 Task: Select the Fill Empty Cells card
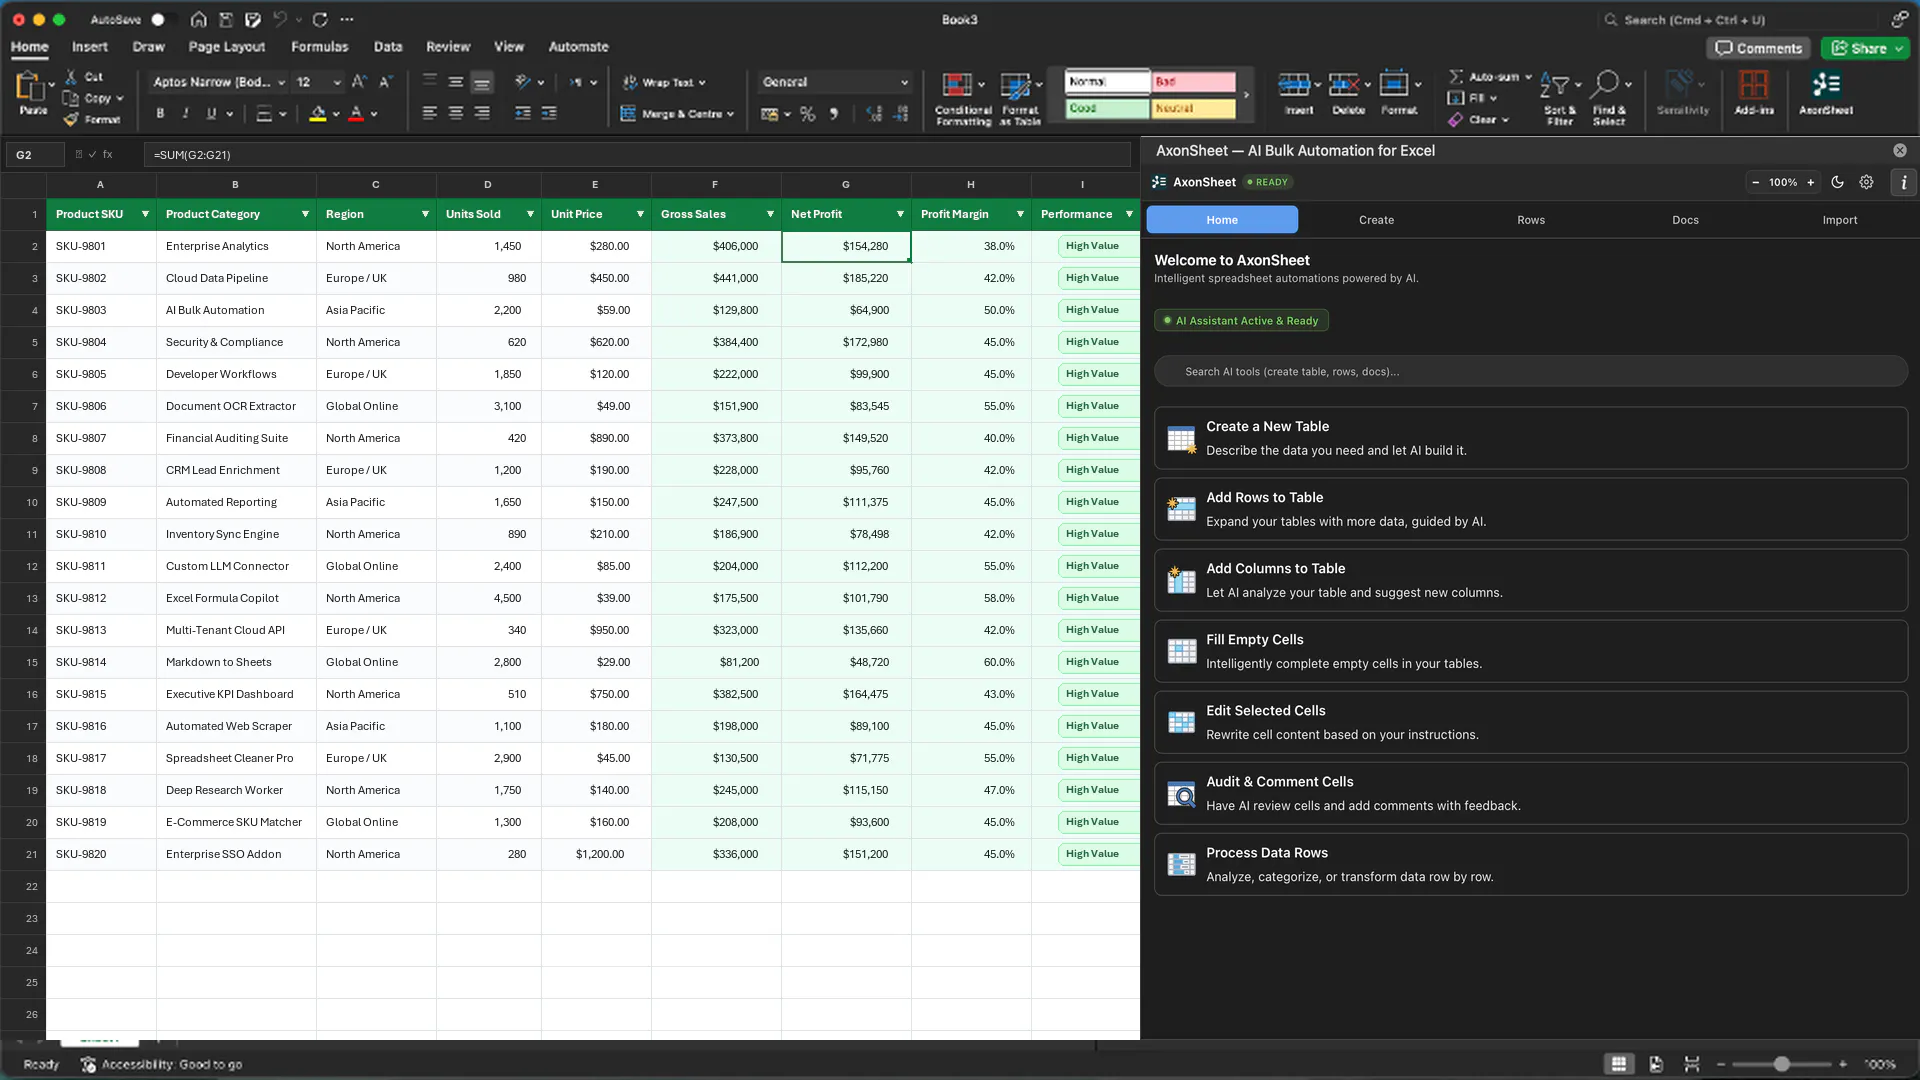click(1531, 652)
